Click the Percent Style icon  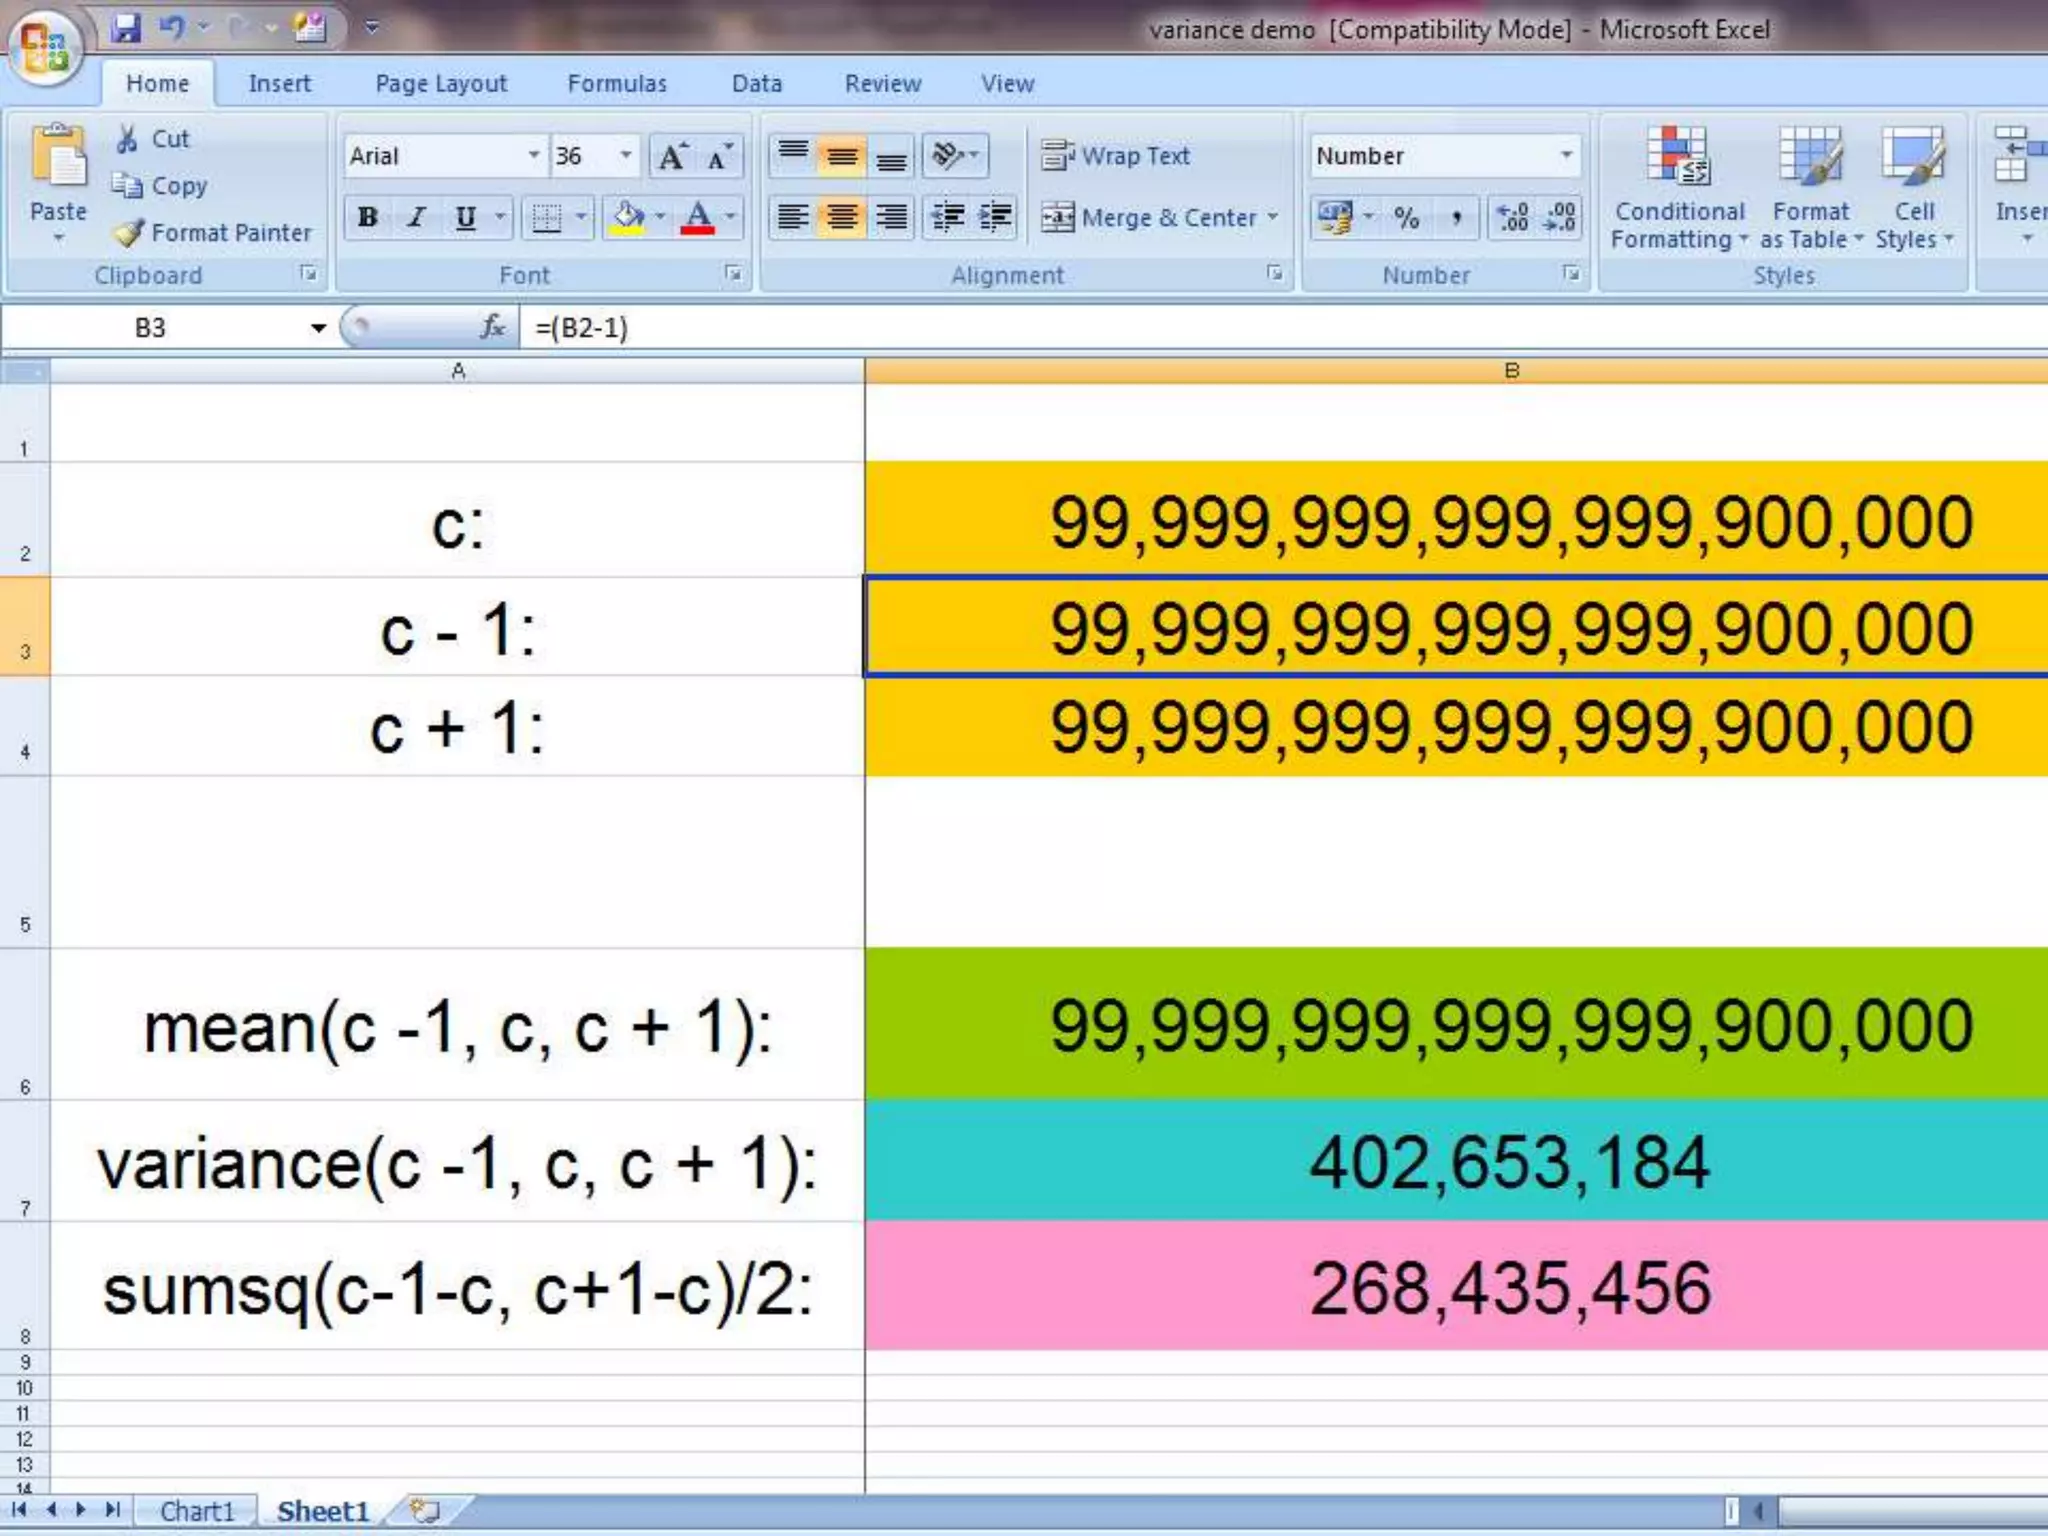click(x=1406, y=218)
